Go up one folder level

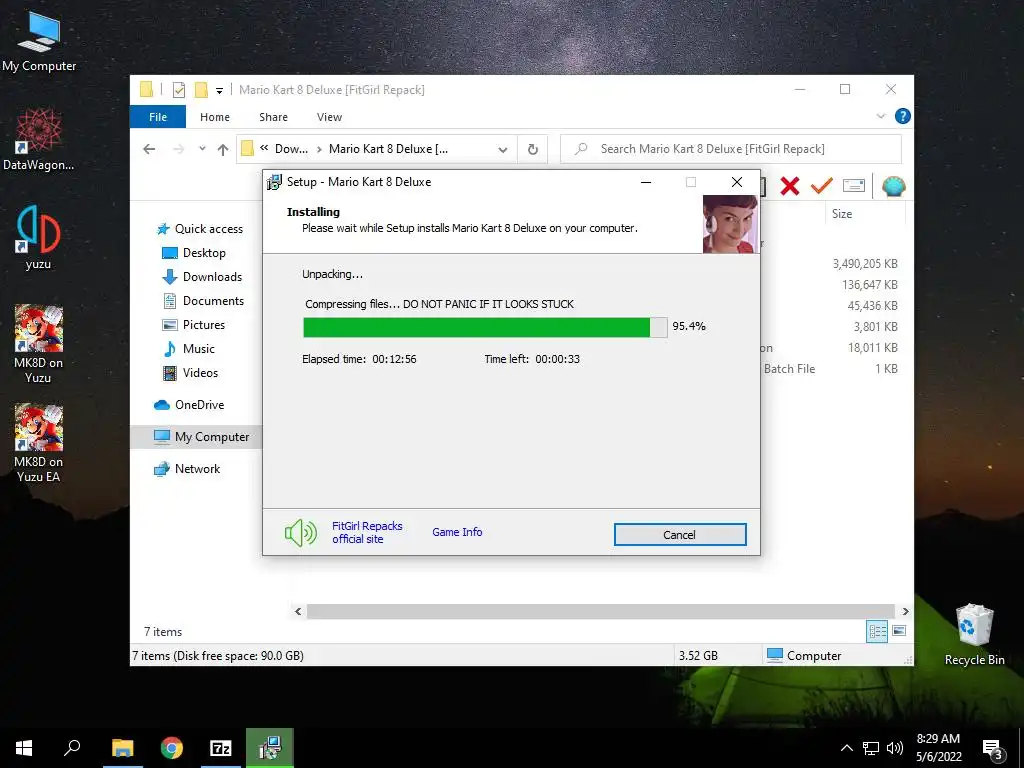223,149
